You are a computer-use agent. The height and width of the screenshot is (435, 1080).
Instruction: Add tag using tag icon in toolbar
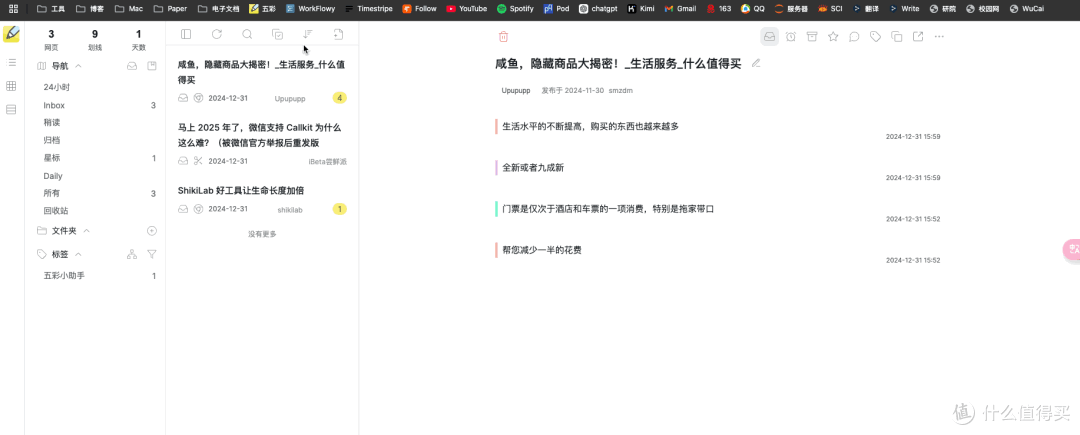click(875, 36)
